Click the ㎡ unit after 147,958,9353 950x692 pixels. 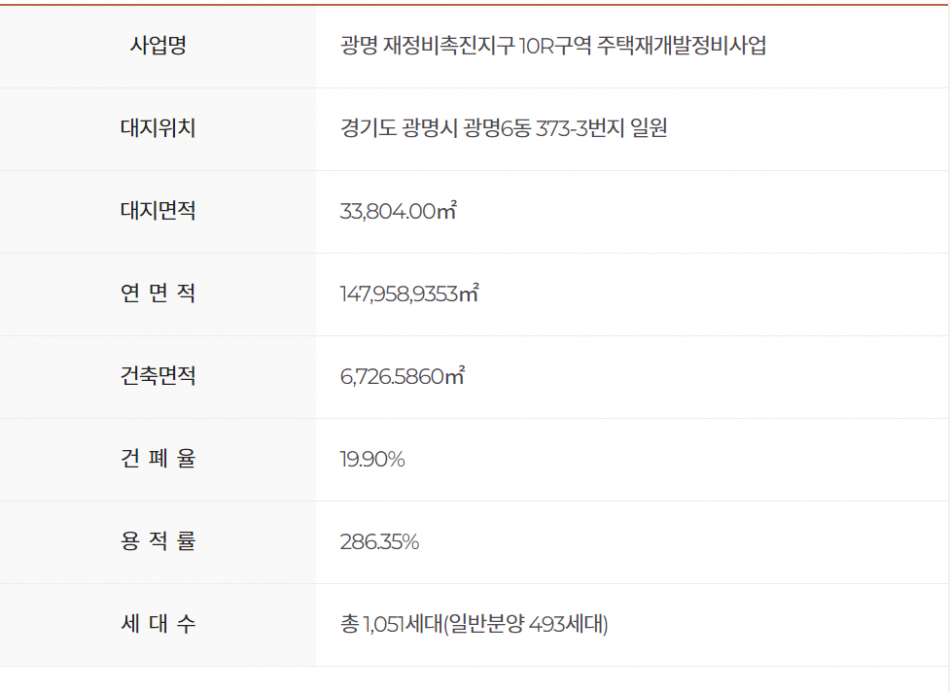coord(469,293)
